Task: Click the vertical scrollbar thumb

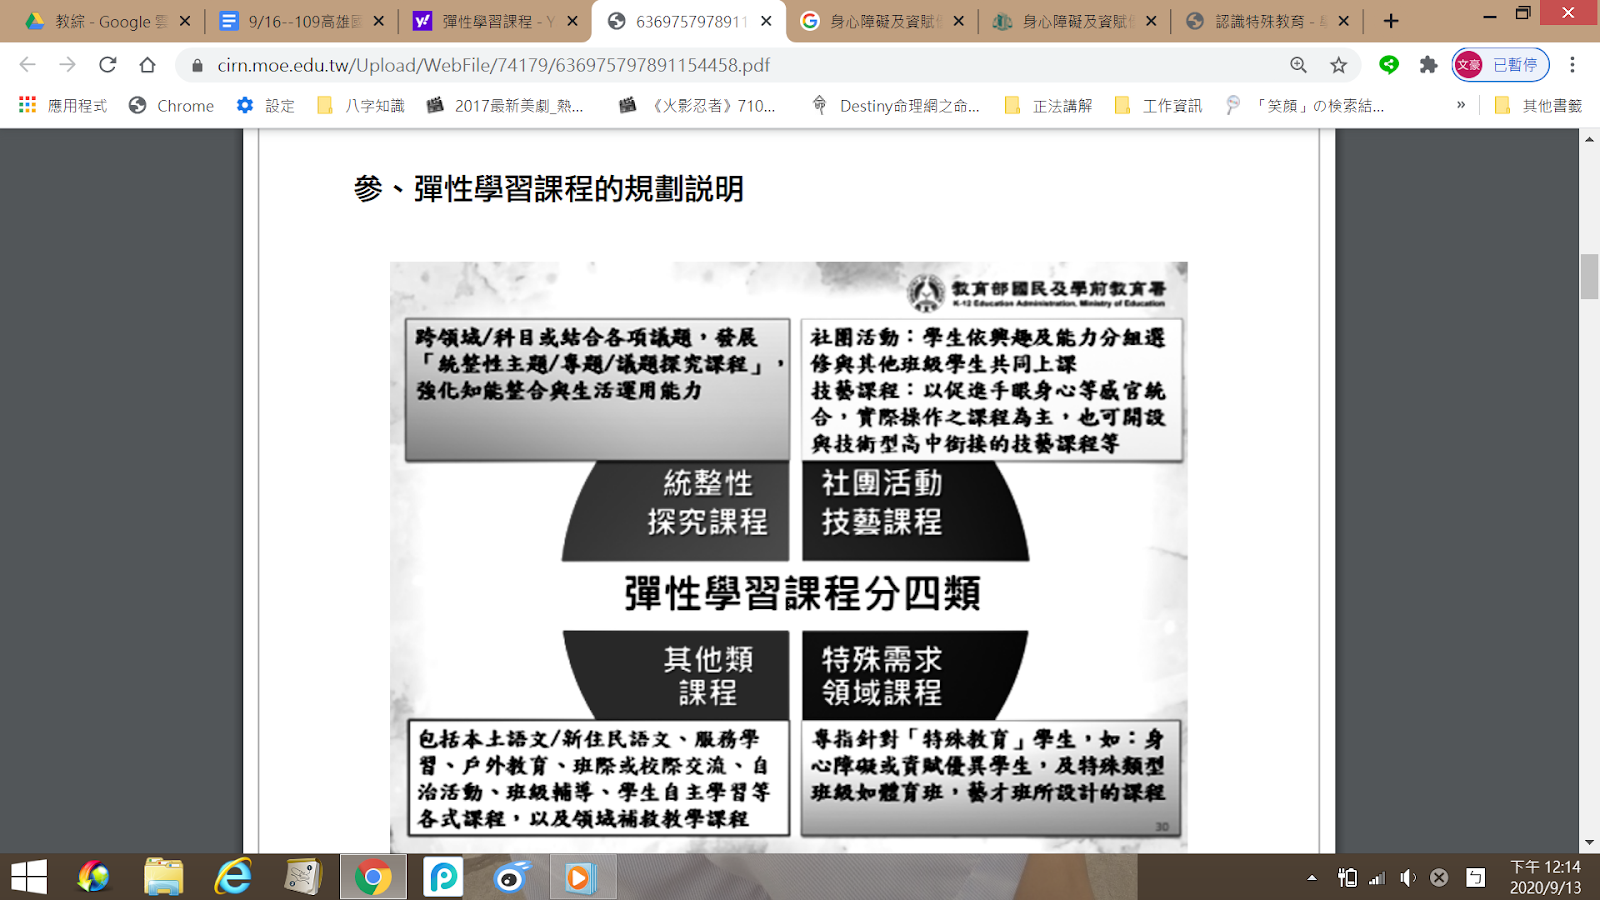Action: click(1589, 277)
